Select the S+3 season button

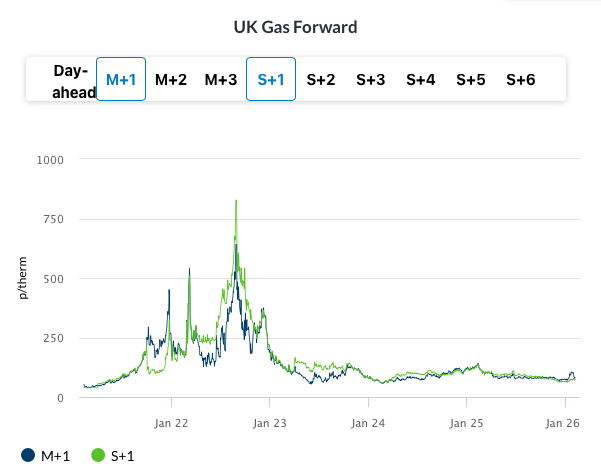371,80
